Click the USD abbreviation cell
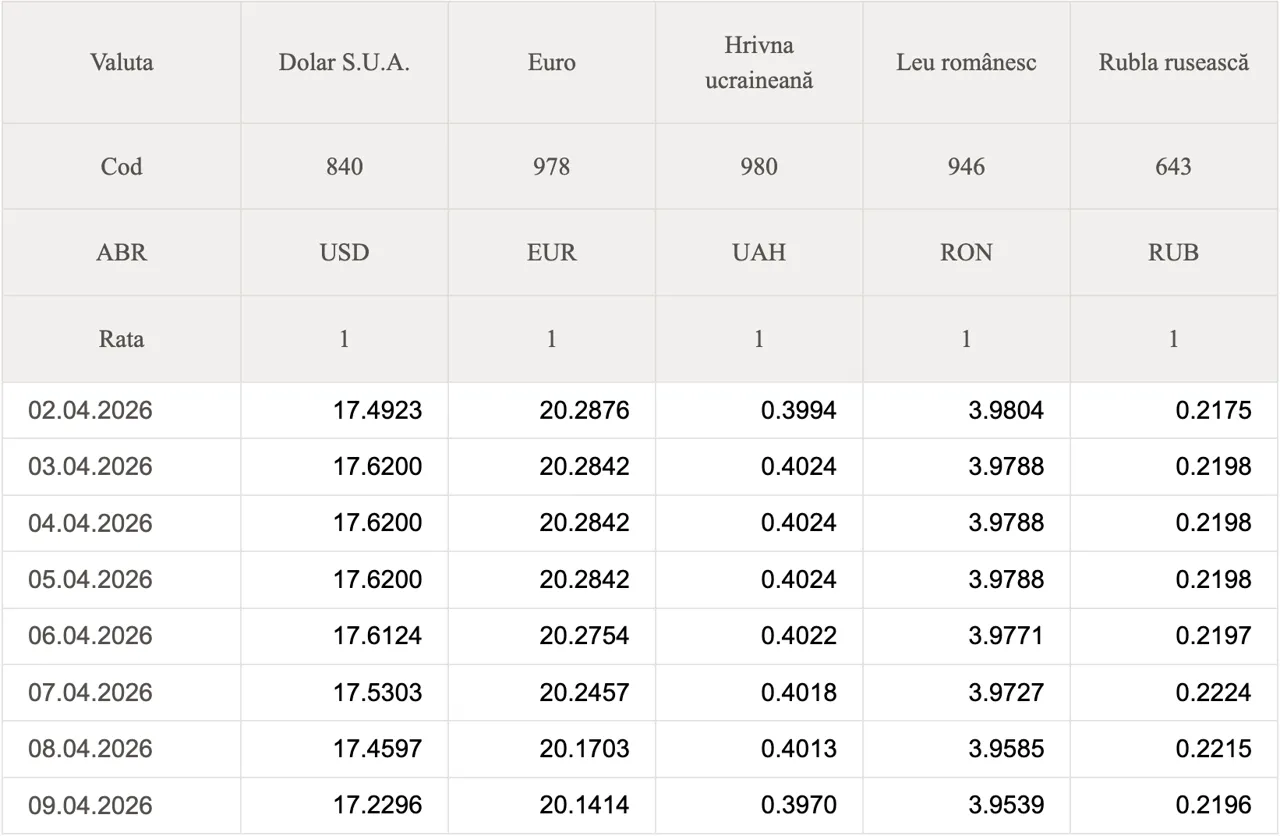Screen dimensions: 1280x836 coord(344,252)
